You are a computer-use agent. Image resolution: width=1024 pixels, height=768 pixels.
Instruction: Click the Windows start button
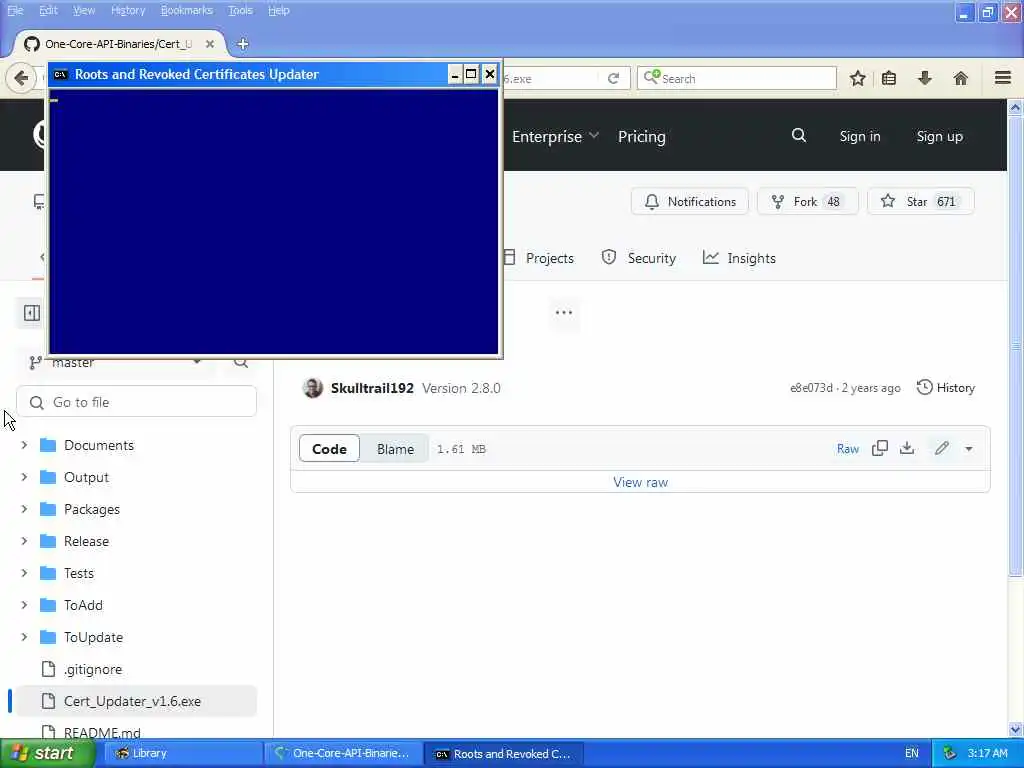[x=47, y=753]
